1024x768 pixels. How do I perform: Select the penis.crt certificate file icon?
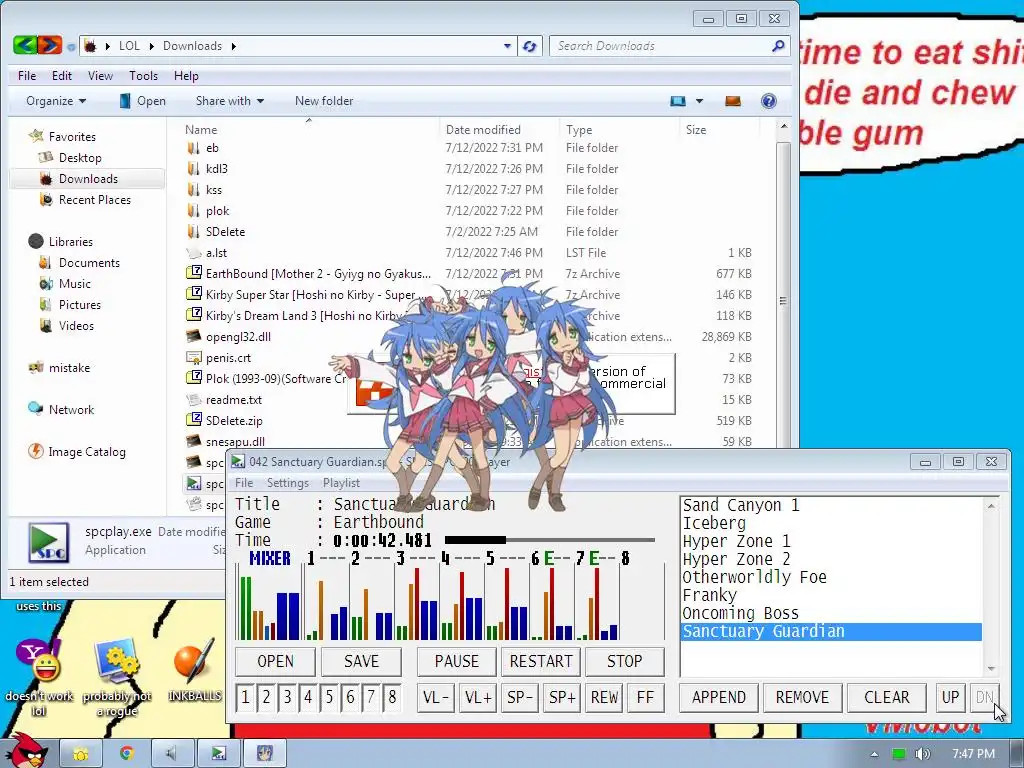tap(193, 357)
